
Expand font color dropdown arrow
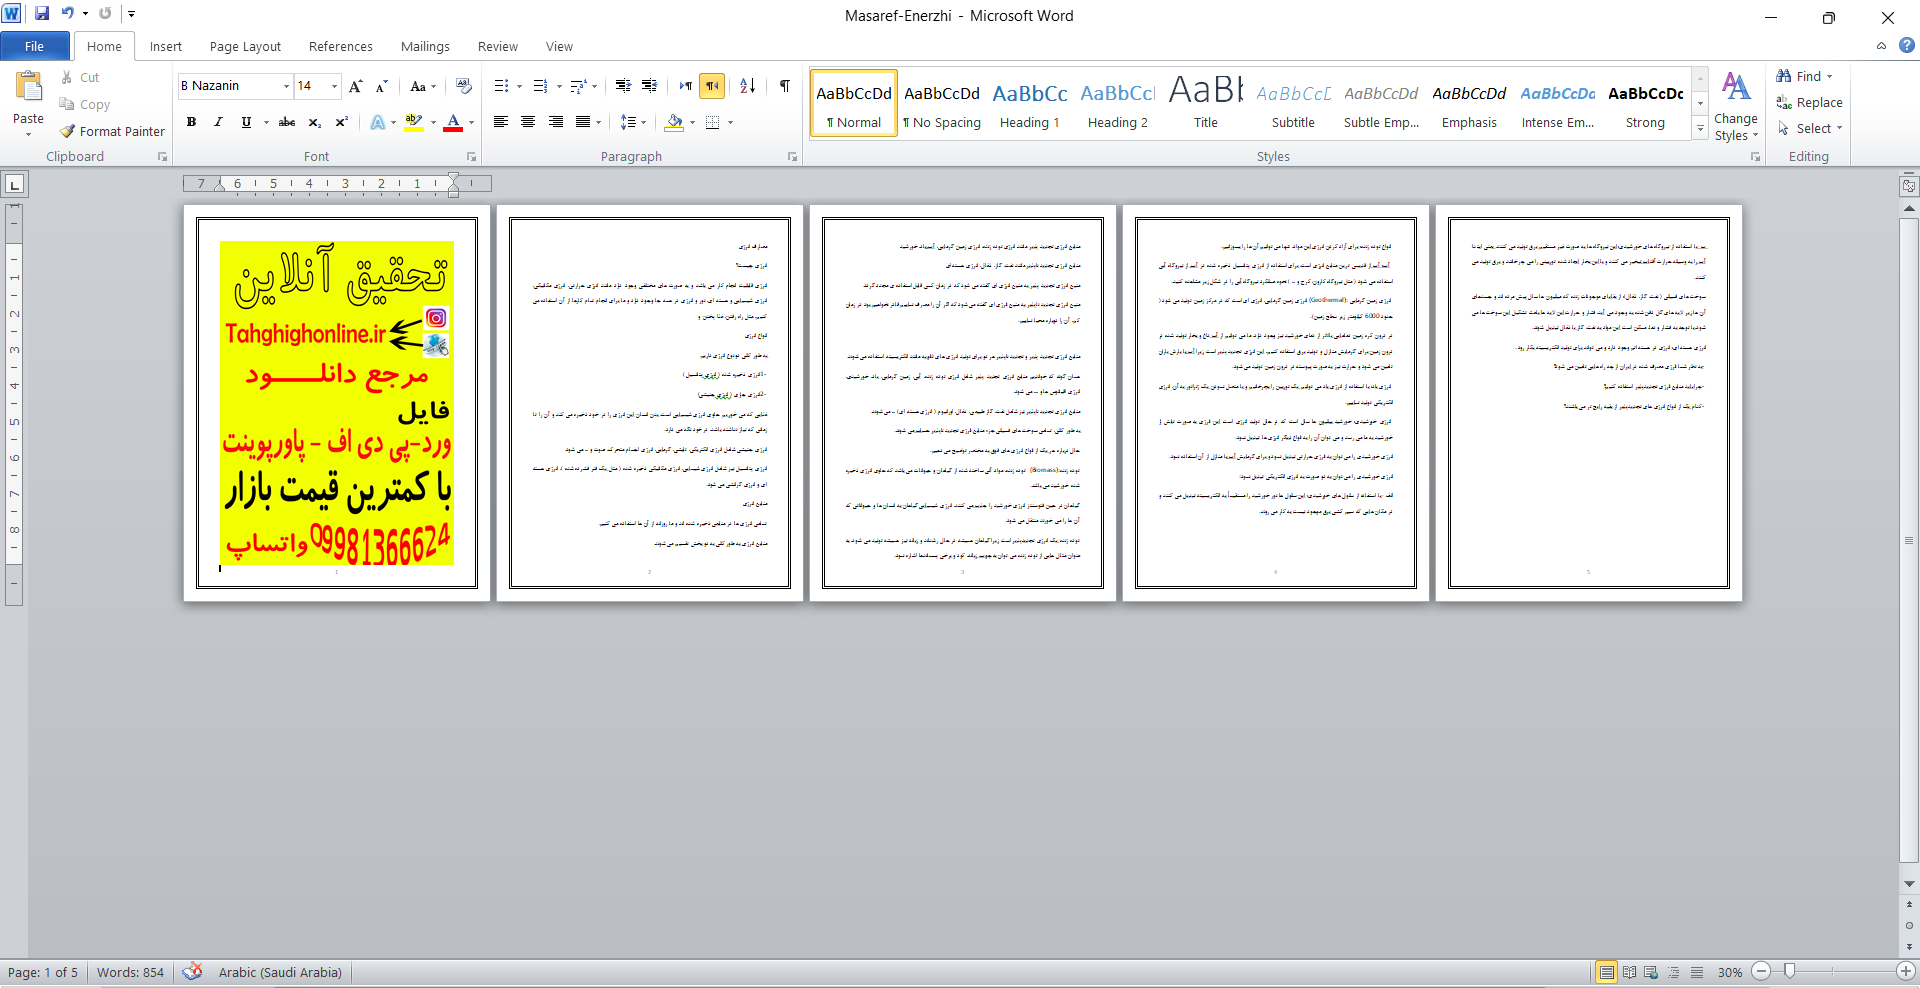[471, 122]
